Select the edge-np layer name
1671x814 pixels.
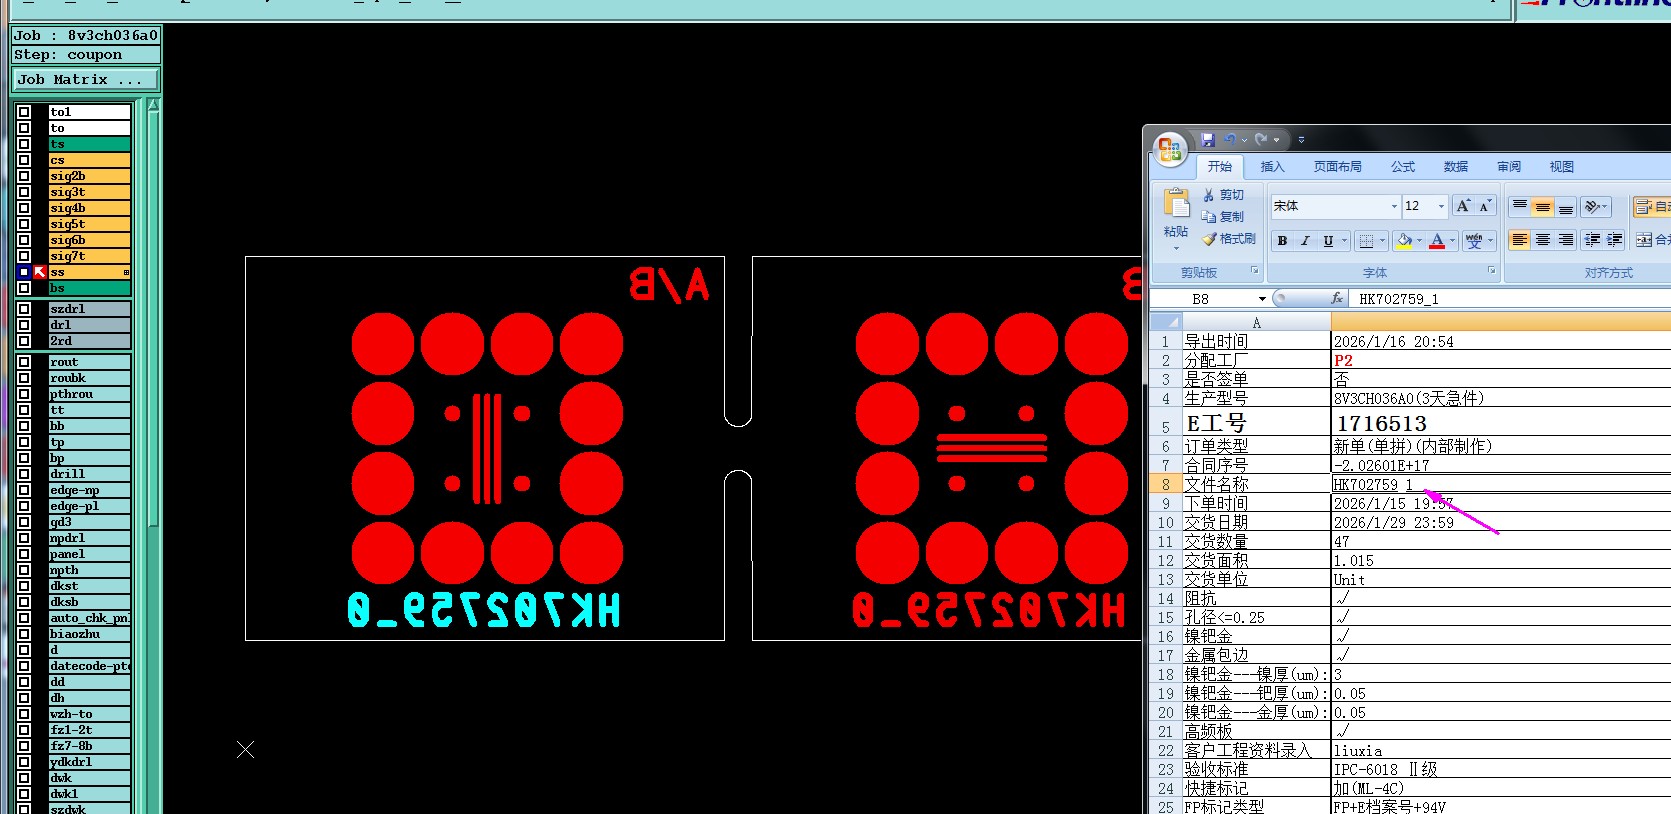[x=89, y=490]
